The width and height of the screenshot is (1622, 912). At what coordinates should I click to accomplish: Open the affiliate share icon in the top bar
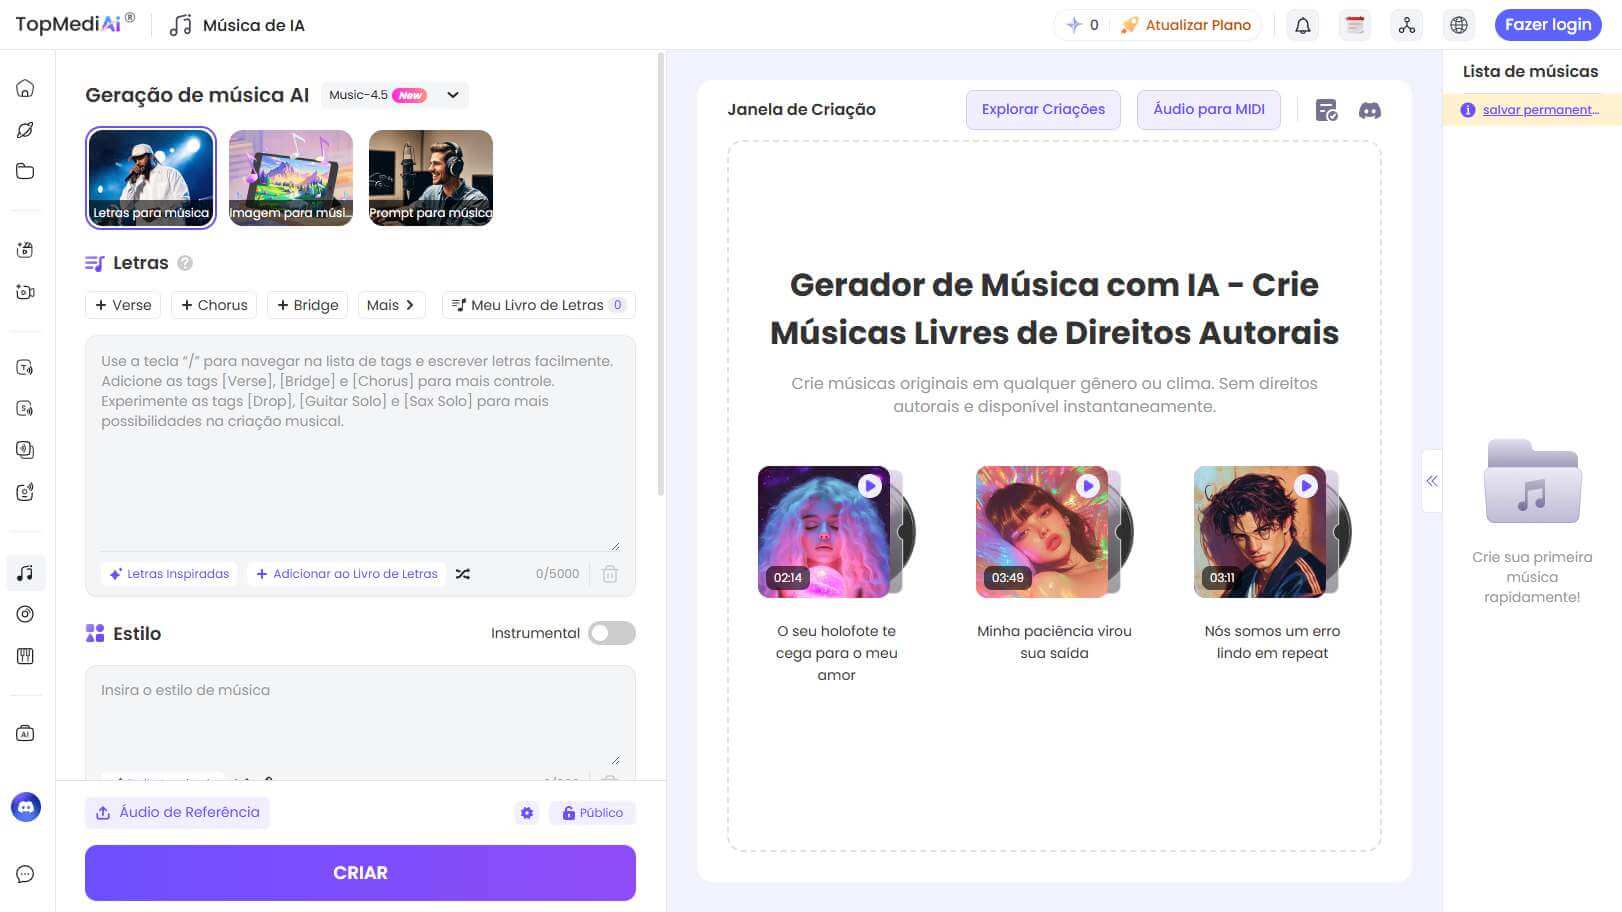1407,24
